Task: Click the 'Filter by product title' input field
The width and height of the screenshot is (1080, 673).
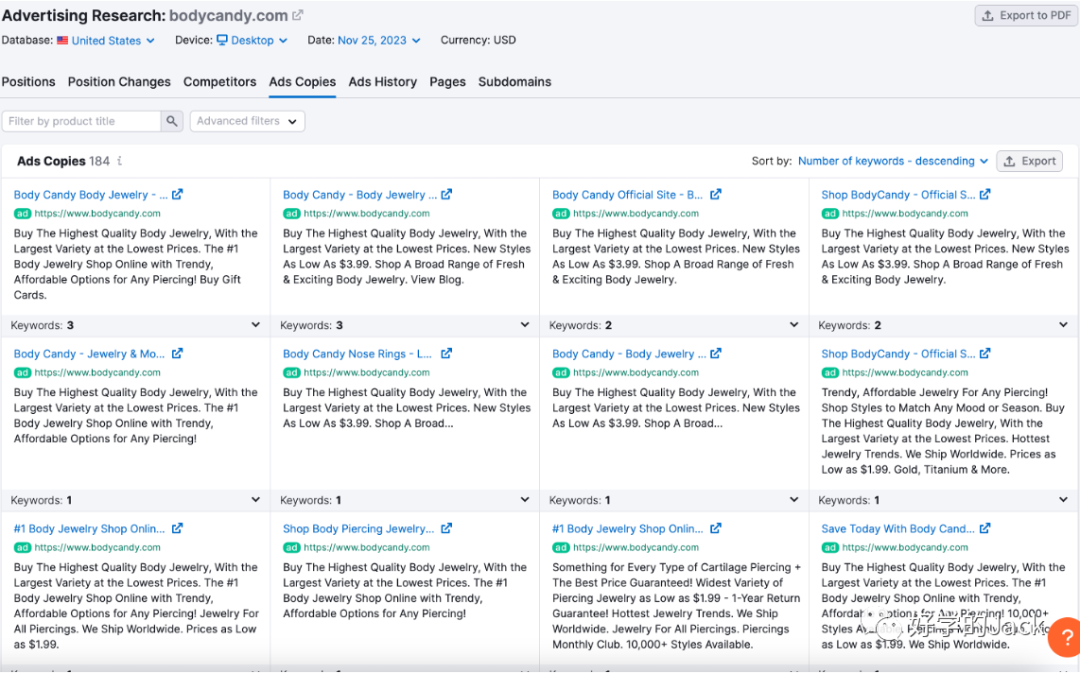Action: point(81,121)
